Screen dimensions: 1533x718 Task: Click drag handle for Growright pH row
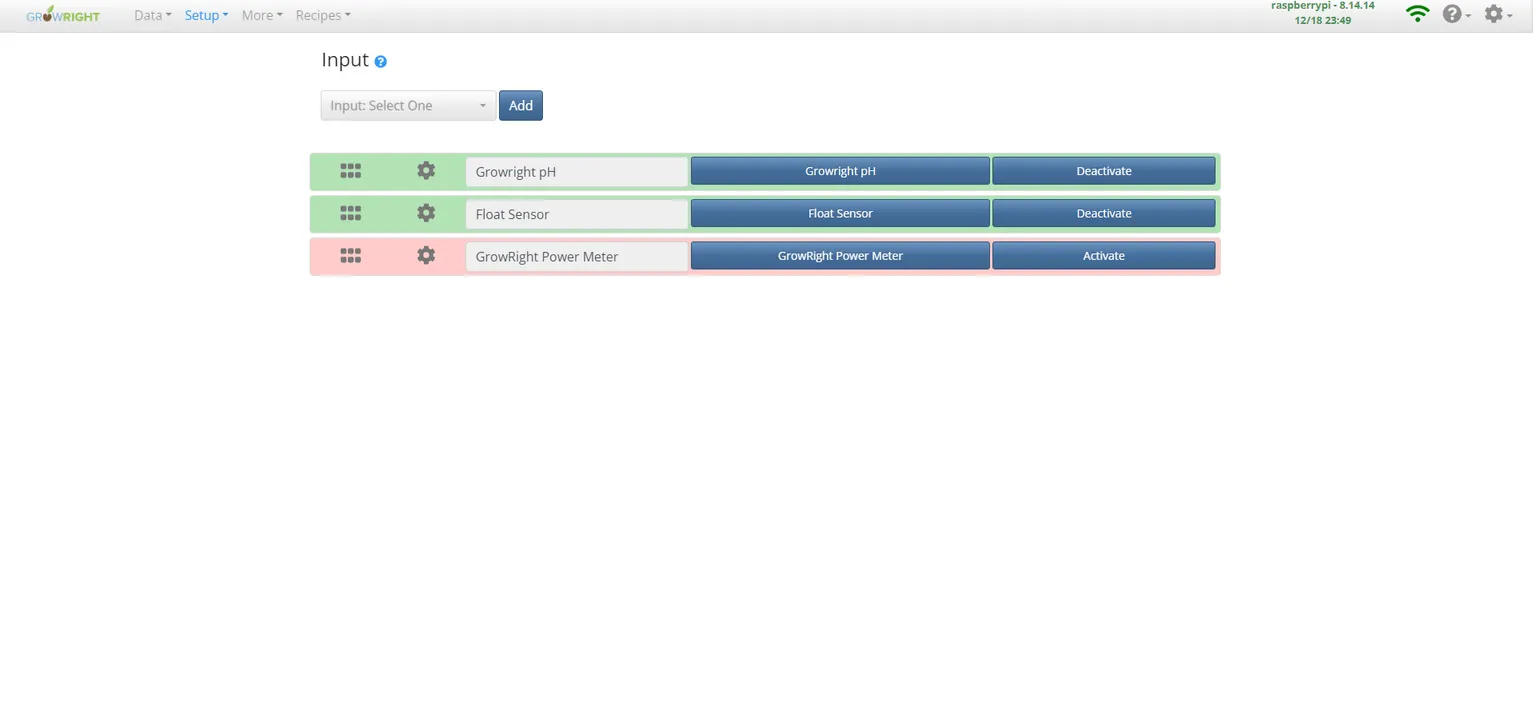[x=350, y=171]
